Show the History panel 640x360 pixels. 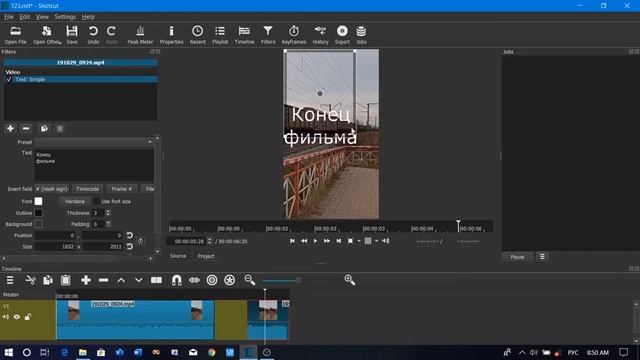[320, 35]
